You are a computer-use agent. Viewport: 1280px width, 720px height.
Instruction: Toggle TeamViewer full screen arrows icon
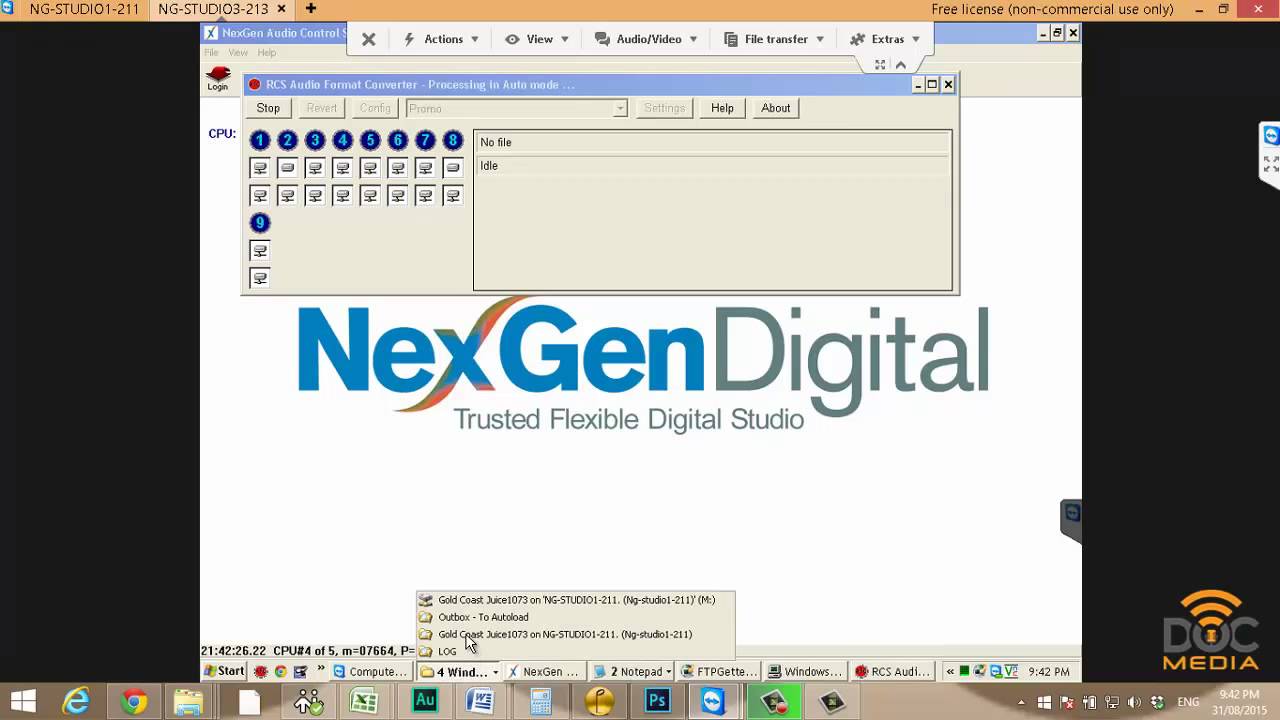click(x=880, y=65)
